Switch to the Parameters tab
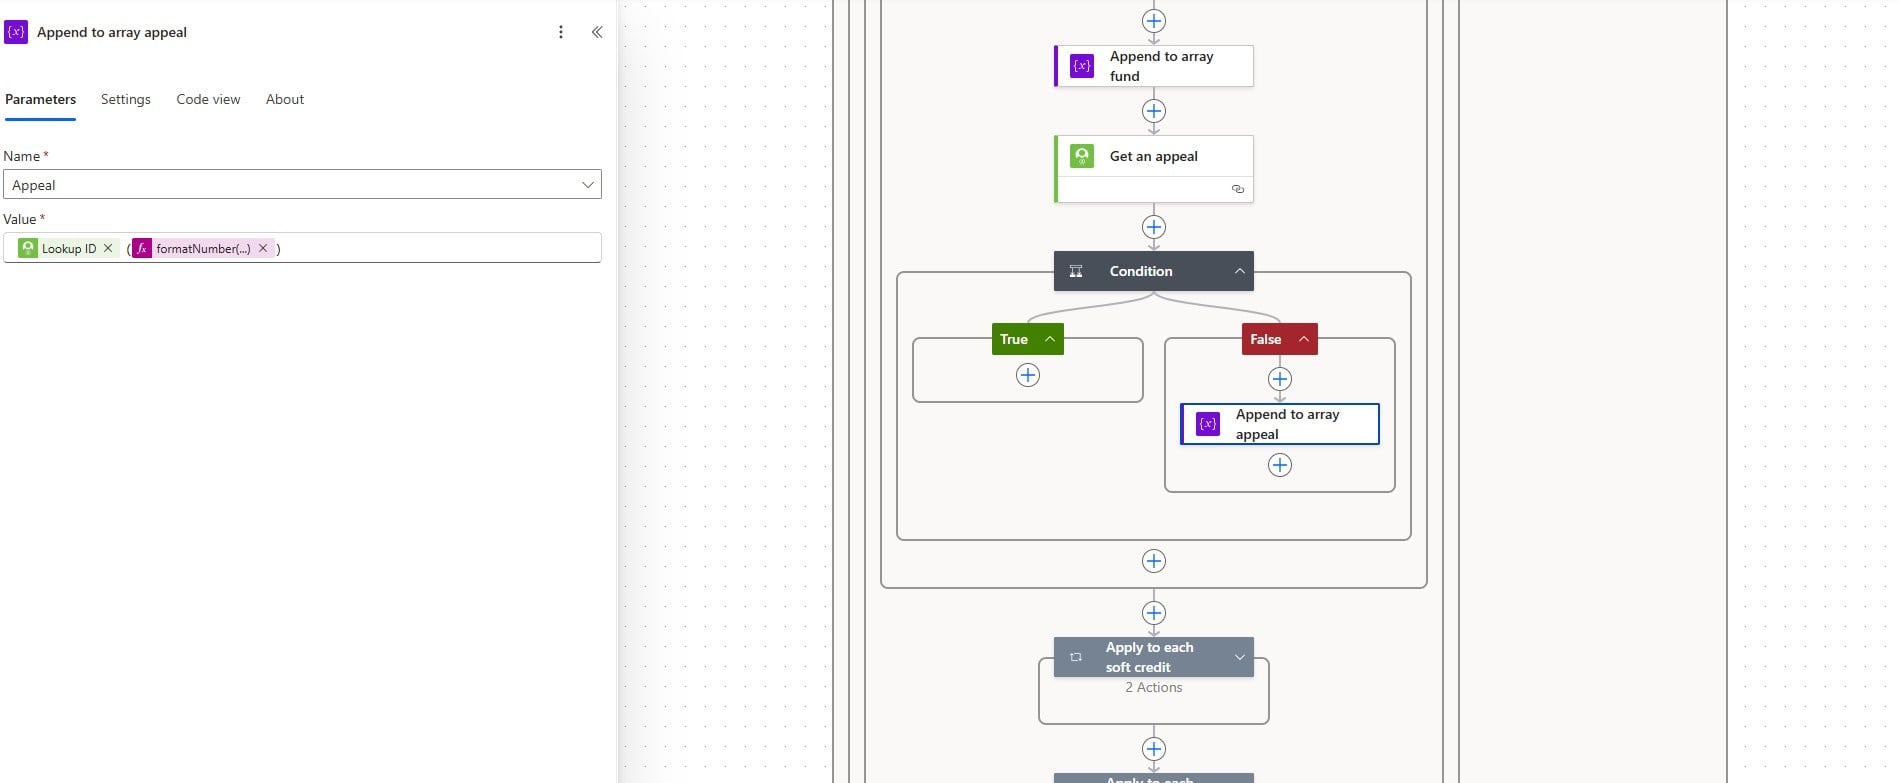 click(x=40, y=99)
